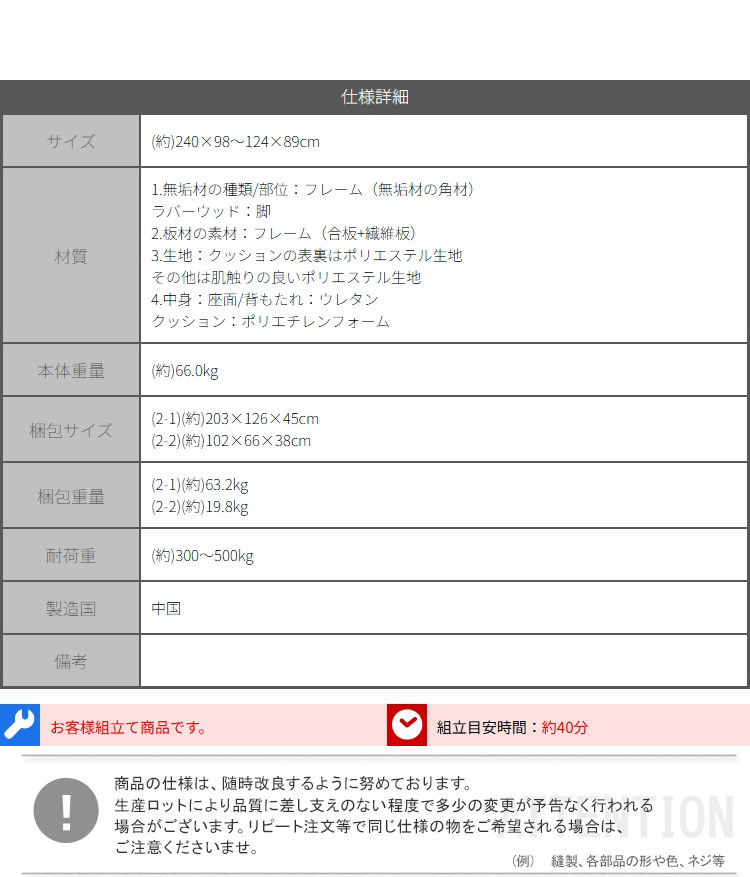Click the size value 240×98～124×89cm
Viewport: 750px width, 877px height.
(x=236, y=141)
